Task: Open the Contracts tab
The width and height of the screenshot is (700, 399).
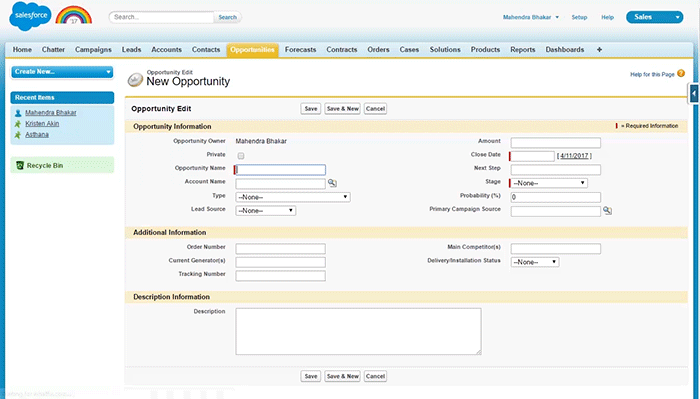Action: tap(342, 50)
